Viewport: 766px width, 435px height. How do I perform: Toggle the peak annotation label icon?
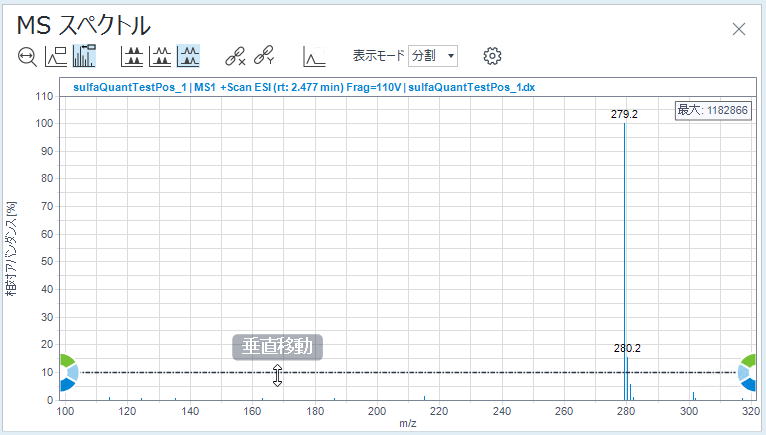tap(56, 56)
